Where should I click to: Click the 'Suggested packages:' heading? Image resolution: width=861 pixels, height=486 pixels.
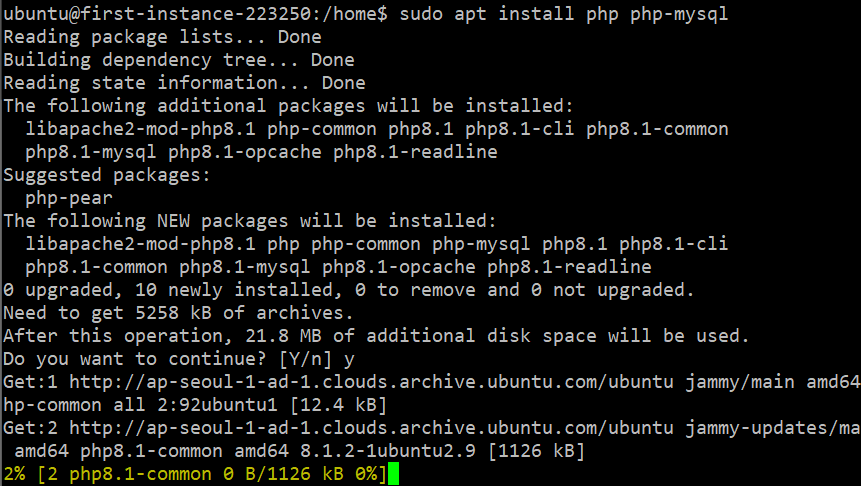click(x=107, y=175)
